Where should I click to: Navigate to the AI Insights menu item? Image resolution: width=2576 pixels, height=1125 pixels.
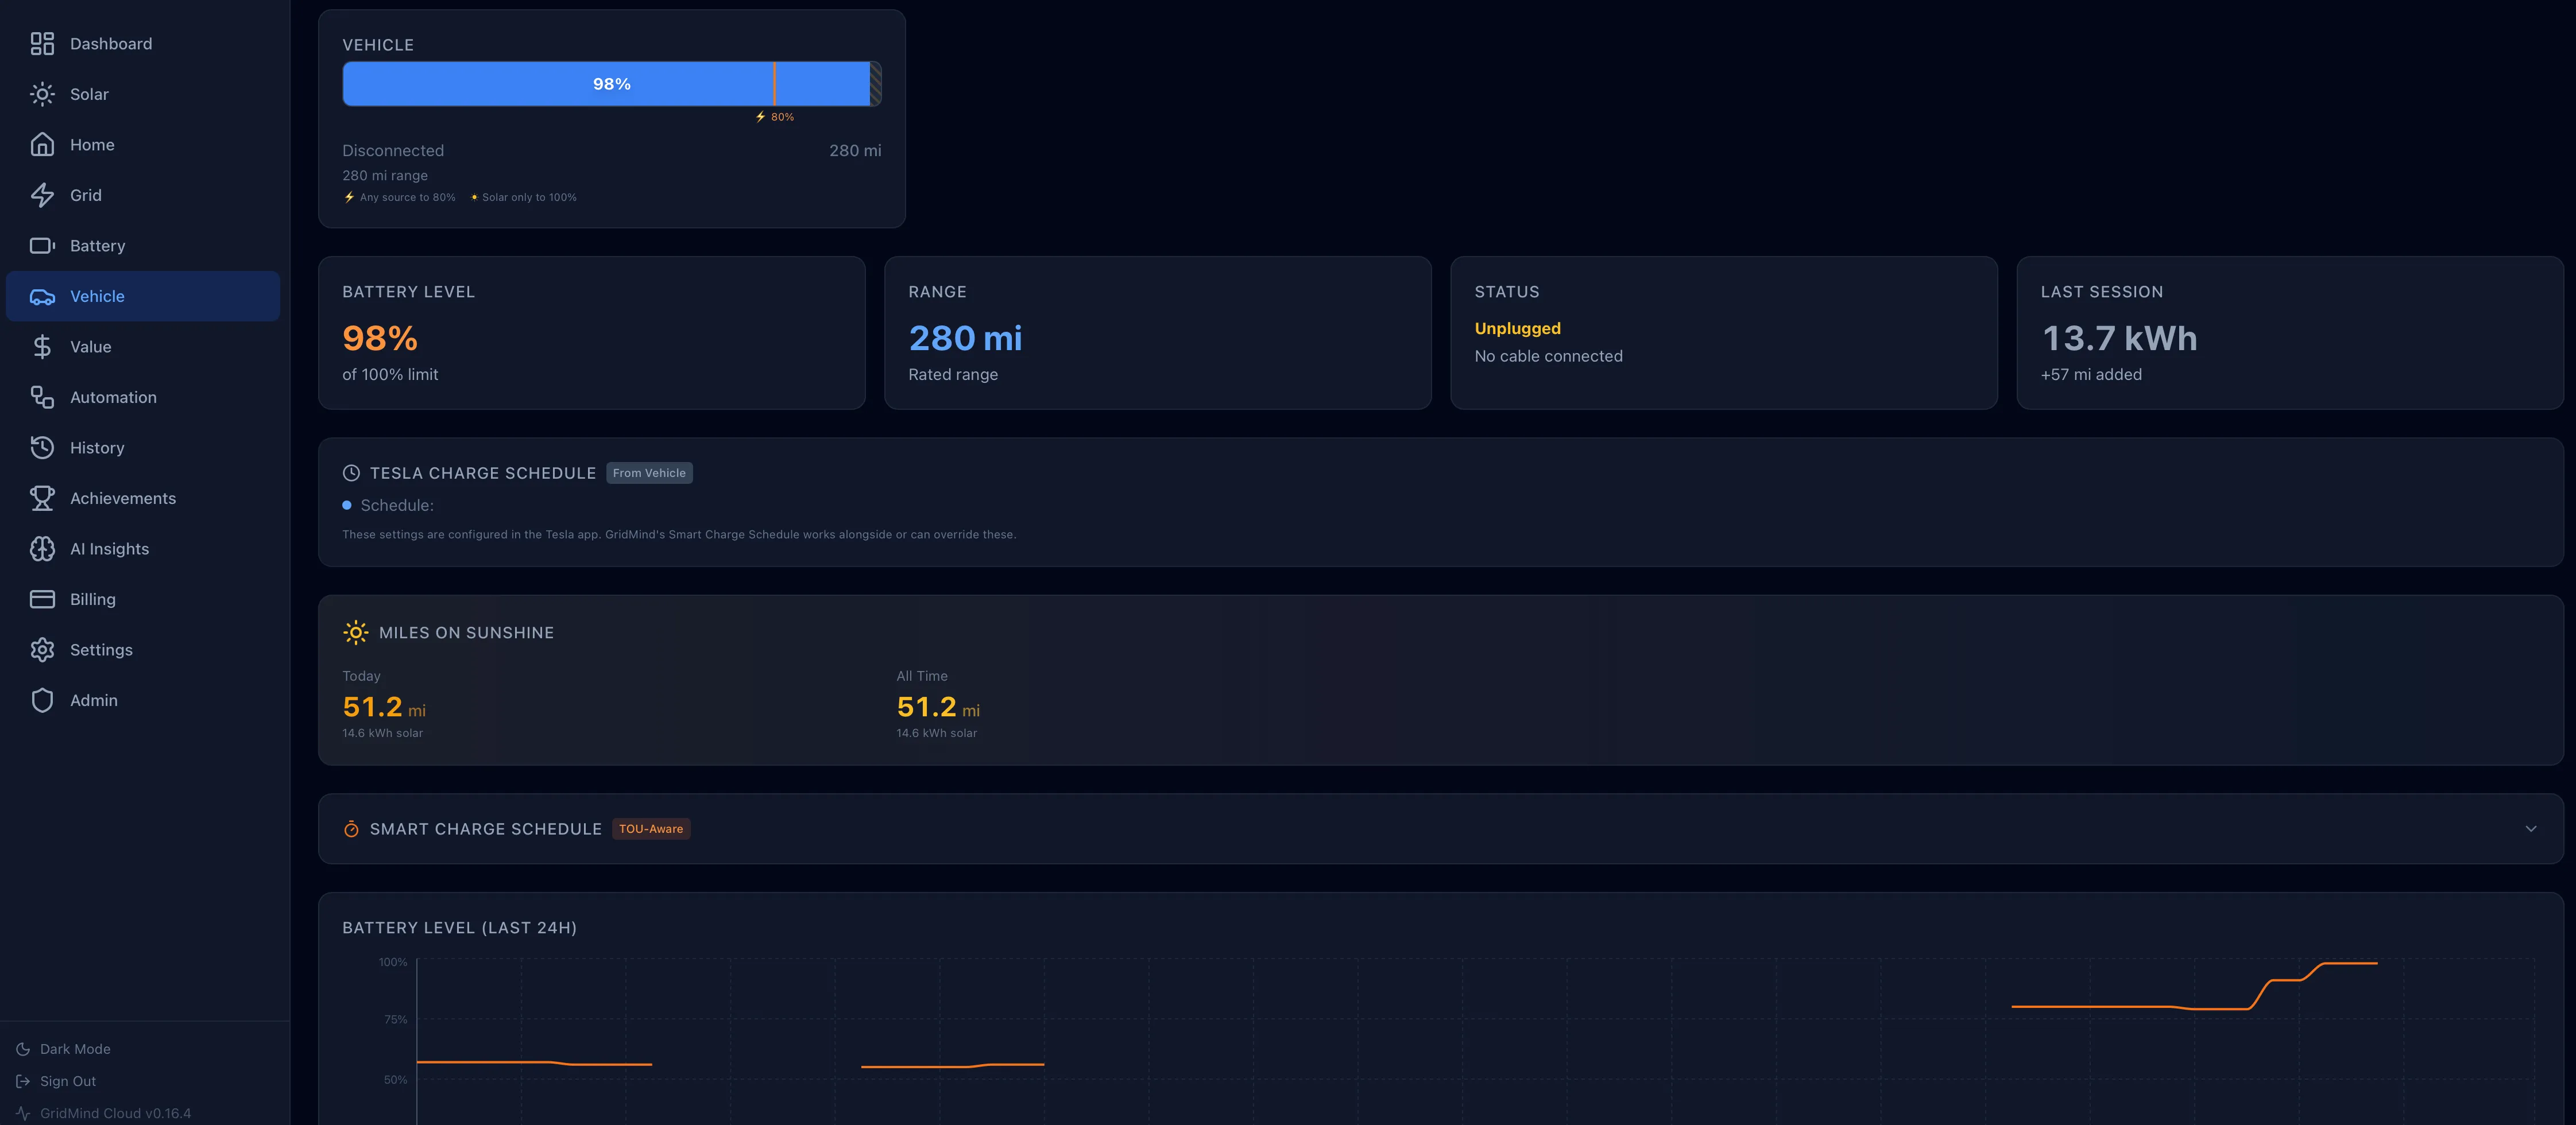[143, 549]
